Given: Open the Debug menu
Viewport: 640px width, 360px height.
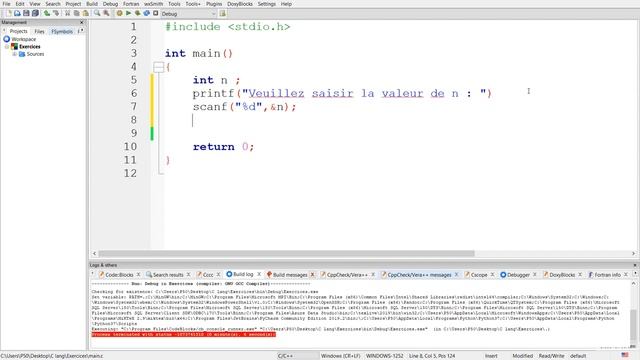Looking at the screenshot, I should 110,4.
